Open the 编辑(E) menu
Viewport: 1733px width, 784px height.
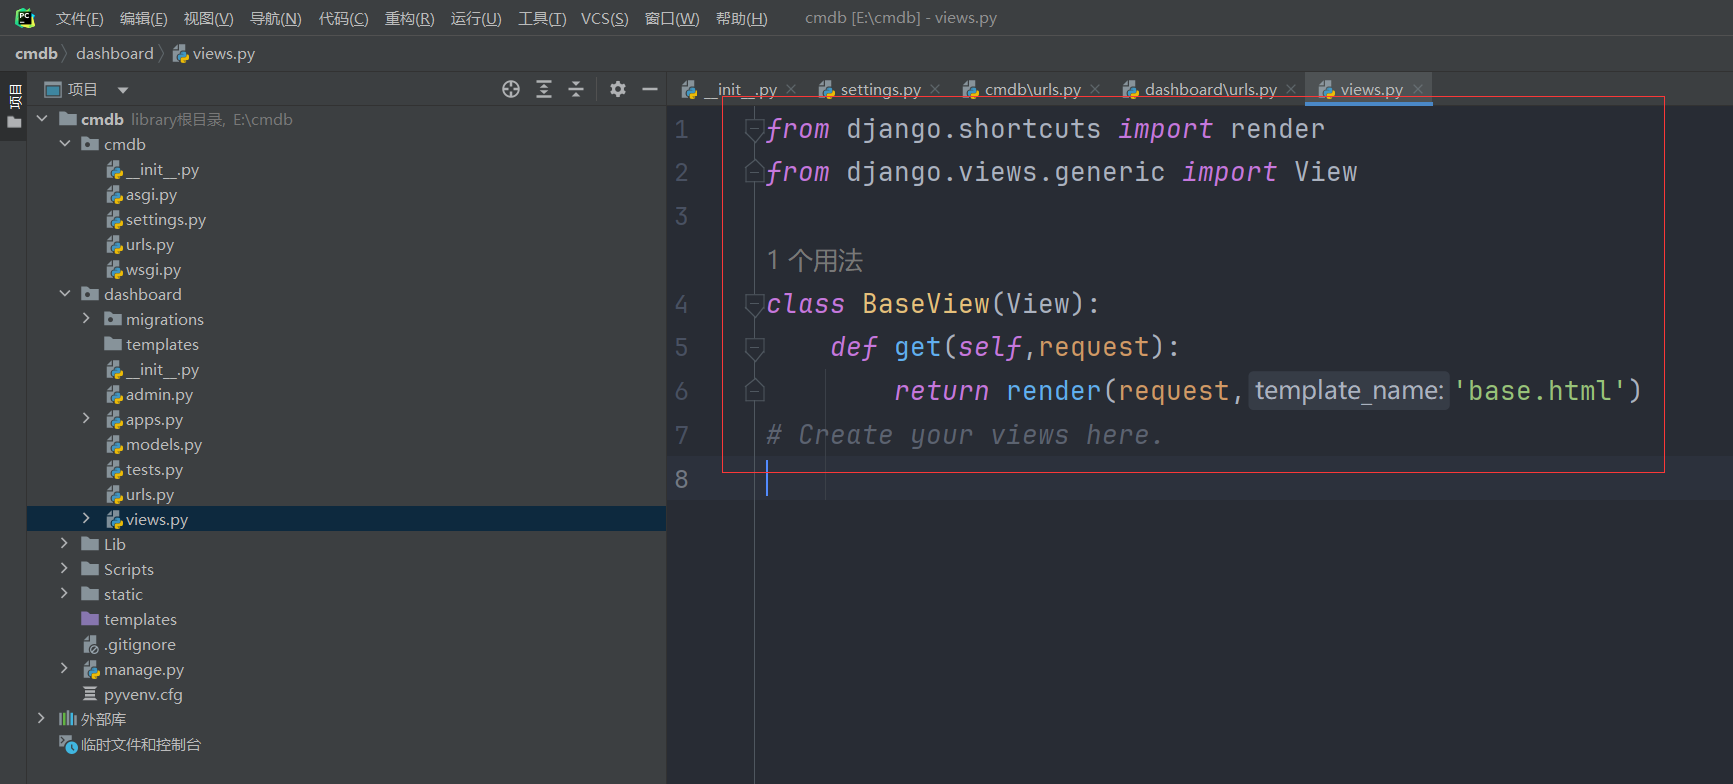[x=144, y=18]
